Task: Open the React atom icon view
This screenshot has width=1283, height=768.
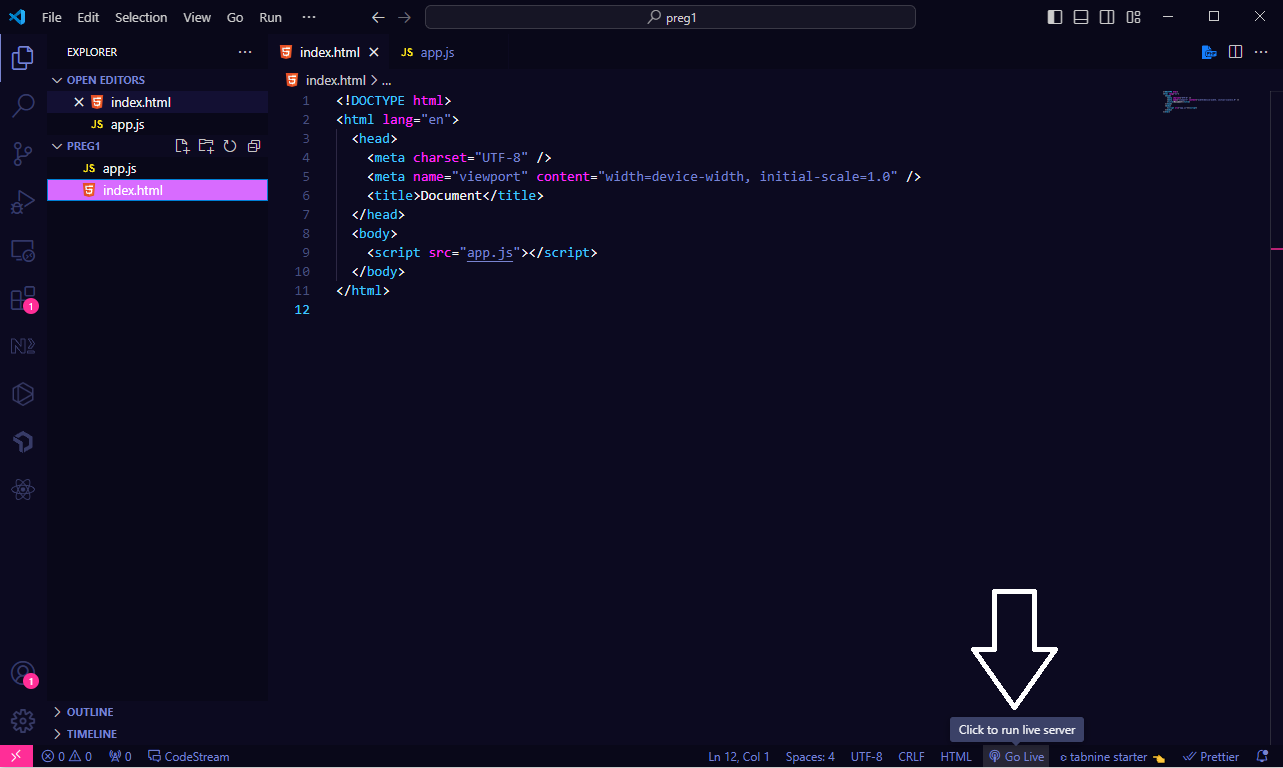Action: [x=22, y=490]
